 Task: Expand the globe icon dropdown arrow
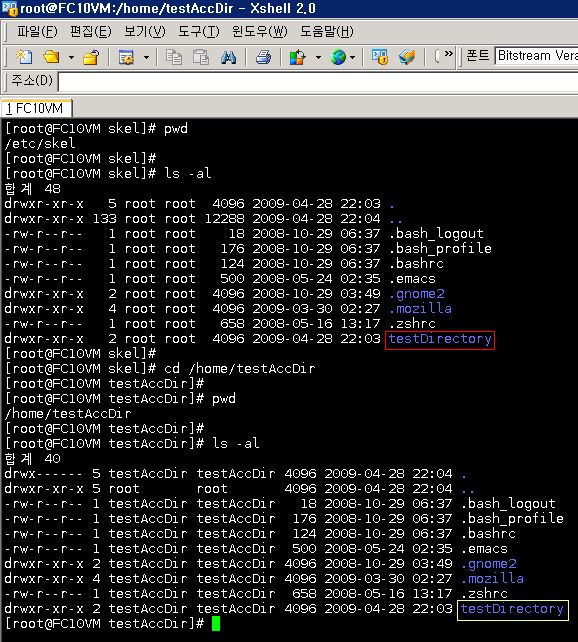pyautogui.click(x=352, y=57)
